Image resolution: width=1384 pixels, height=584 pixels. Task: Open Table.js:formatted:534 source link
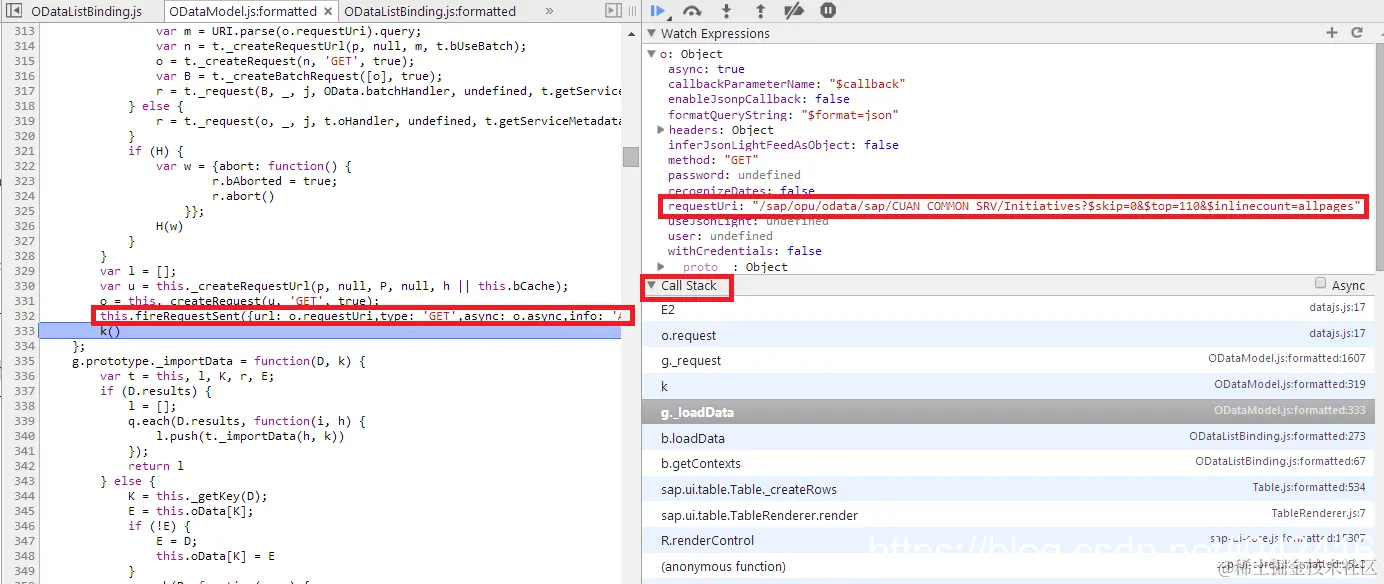tap(1309, 487)
